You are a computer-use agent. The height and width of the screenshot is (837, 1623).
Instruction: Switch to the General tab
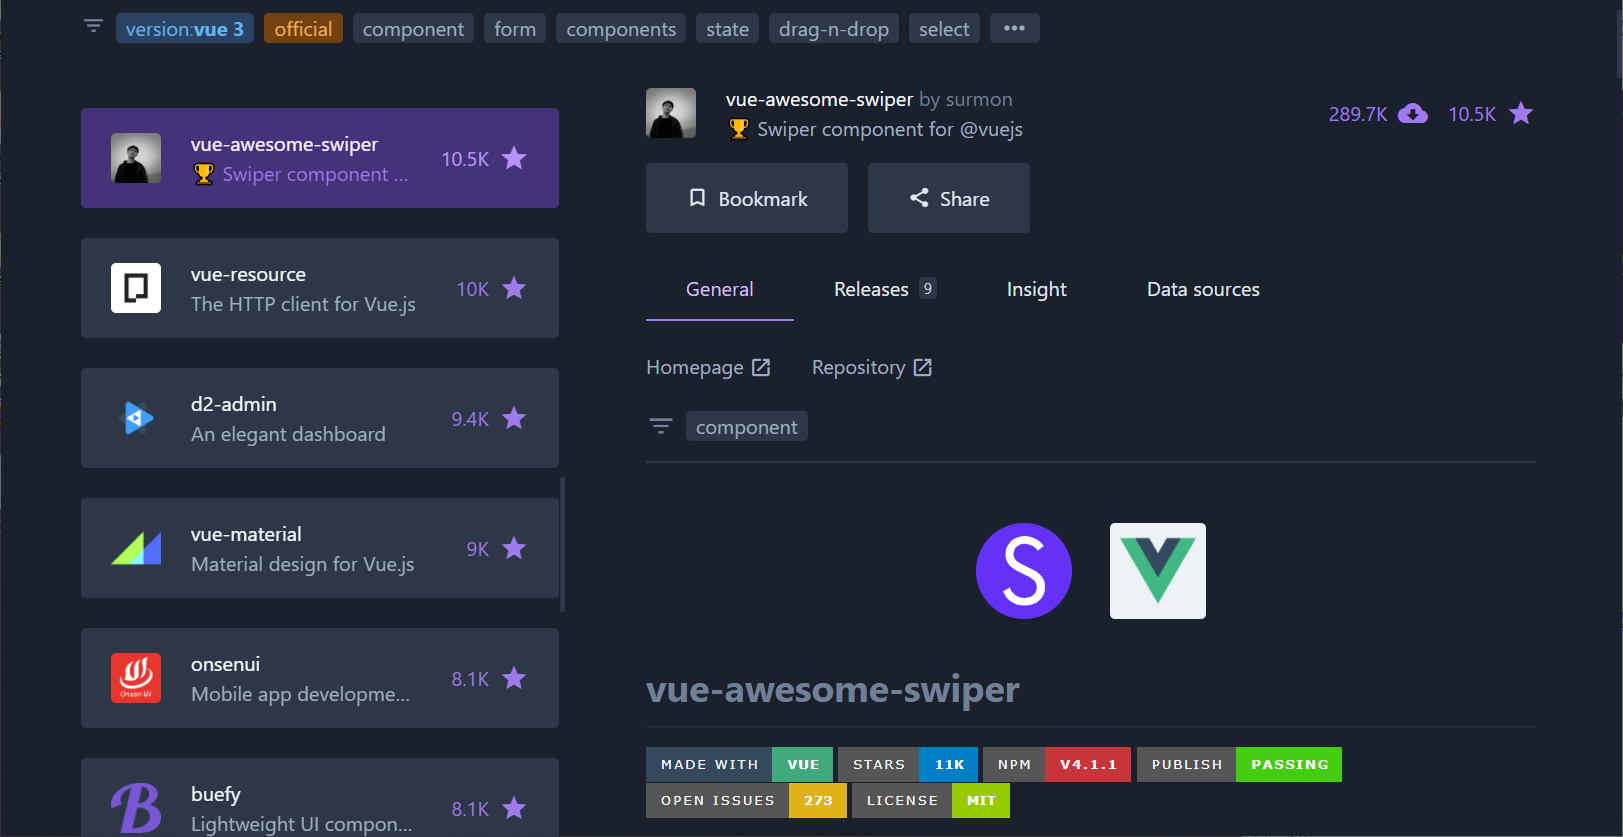pyautogui.click(x=720, y=290)
